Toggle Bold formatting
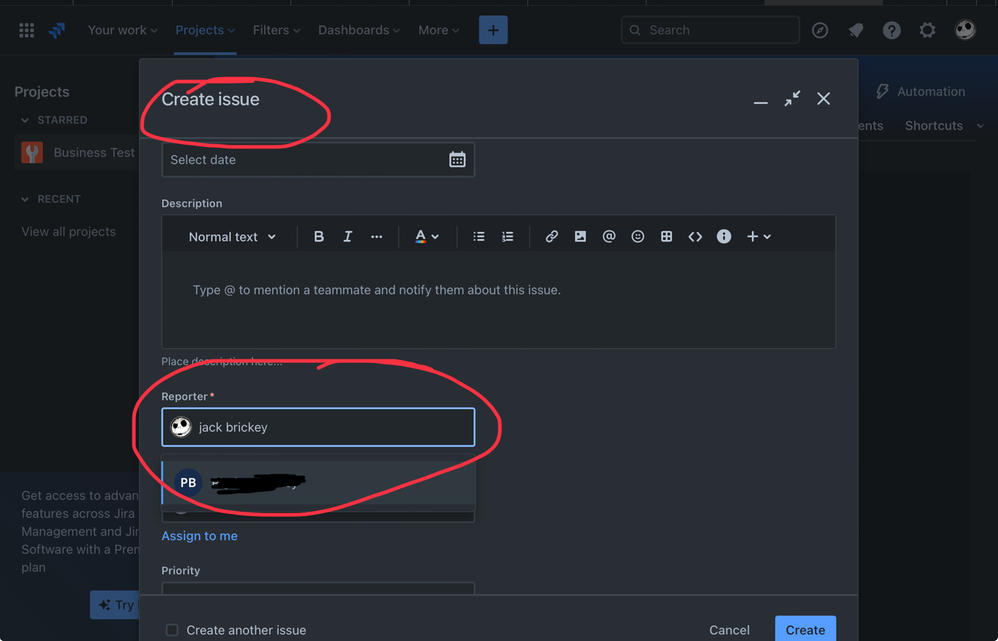The height and width of the screenshot is (641, 998). tap(319, 237)
